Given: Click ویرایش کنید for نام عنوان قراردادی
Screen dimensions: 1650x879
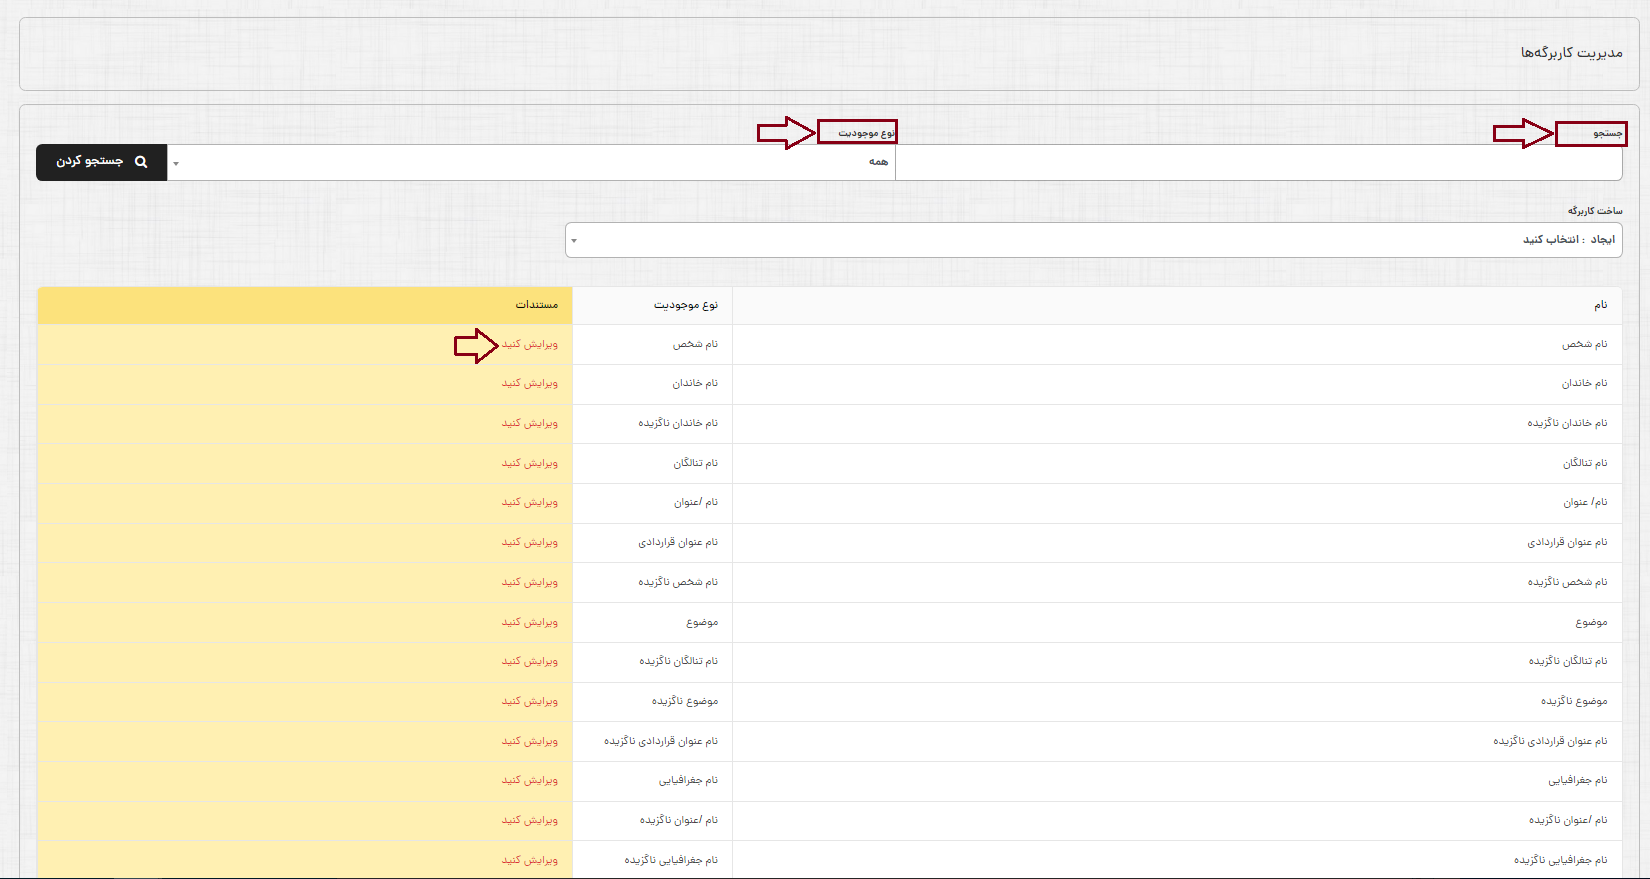Looking at the screenshot, I should [530, 543].
